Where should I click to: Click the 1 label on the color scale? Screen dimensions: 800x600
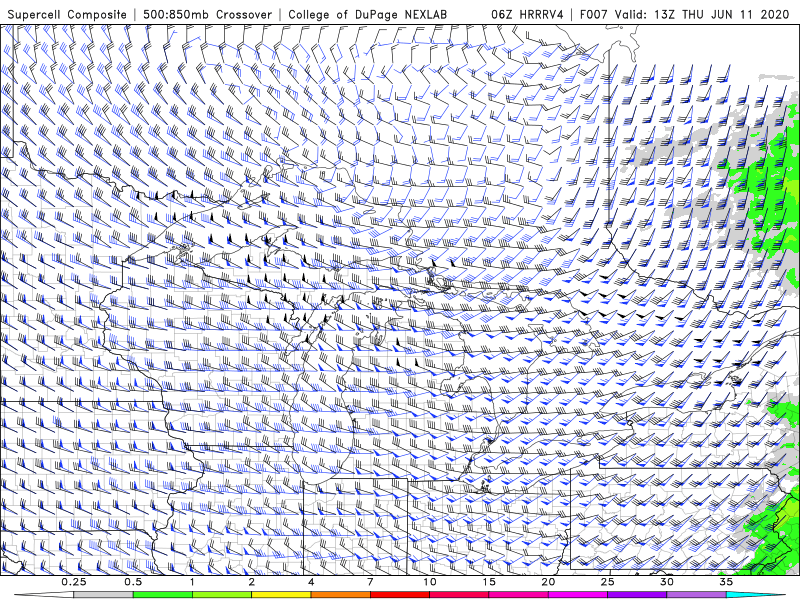192,582
